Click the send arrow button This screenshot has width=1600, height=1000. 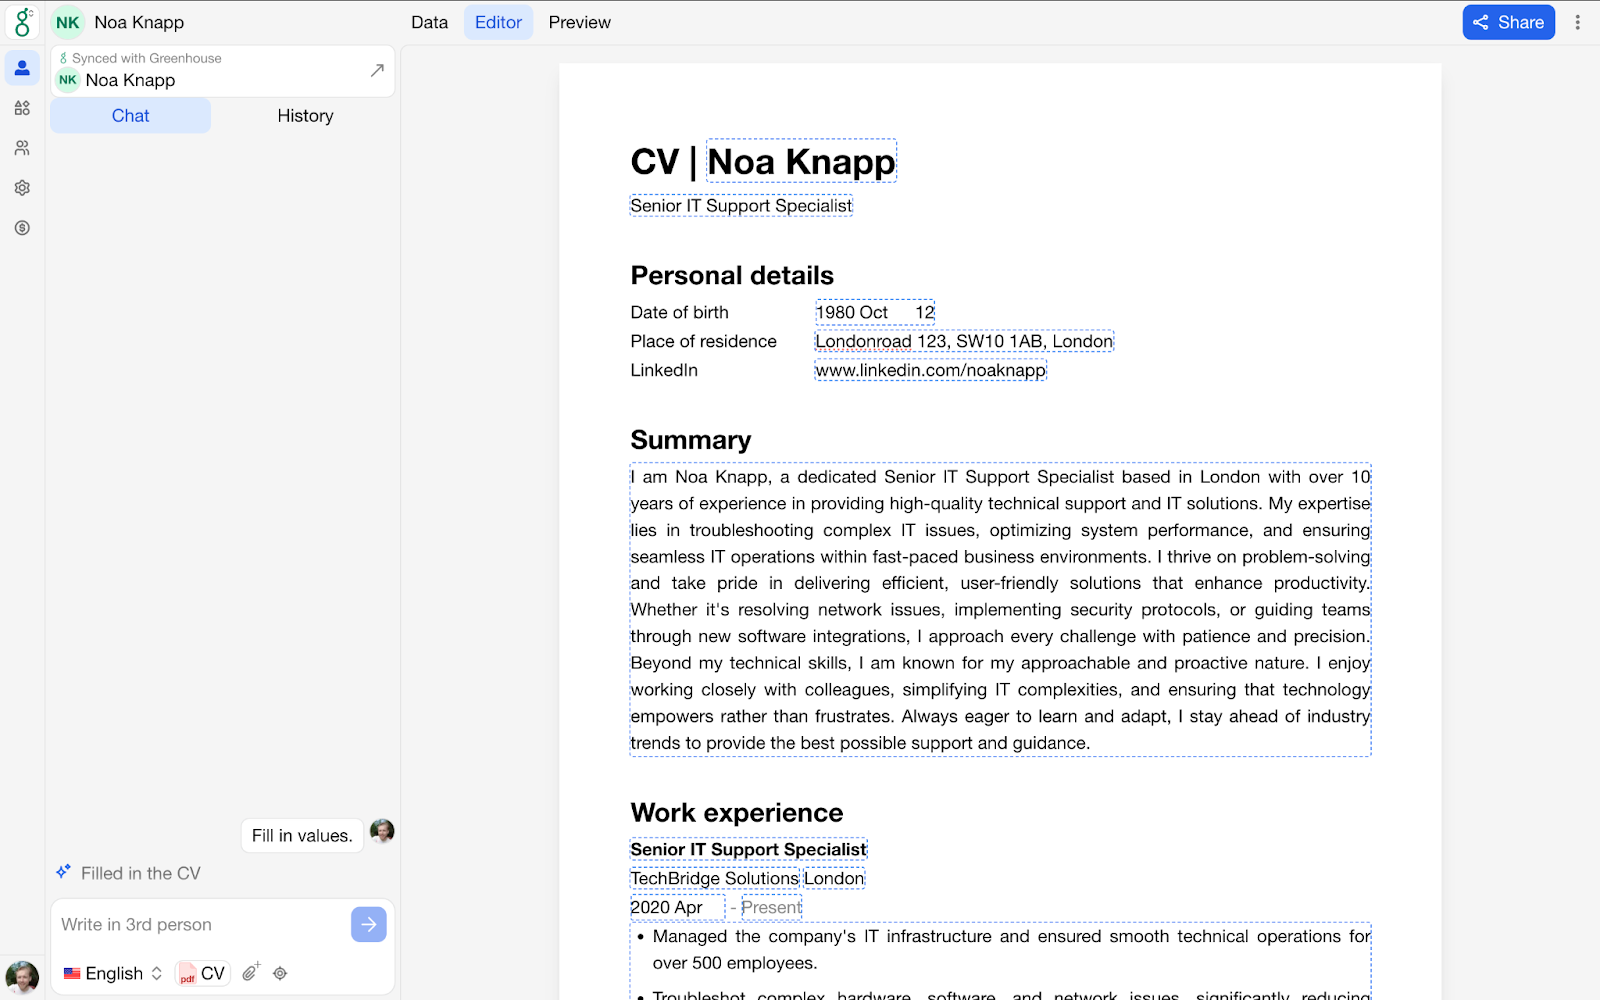(x=369, y=925)
